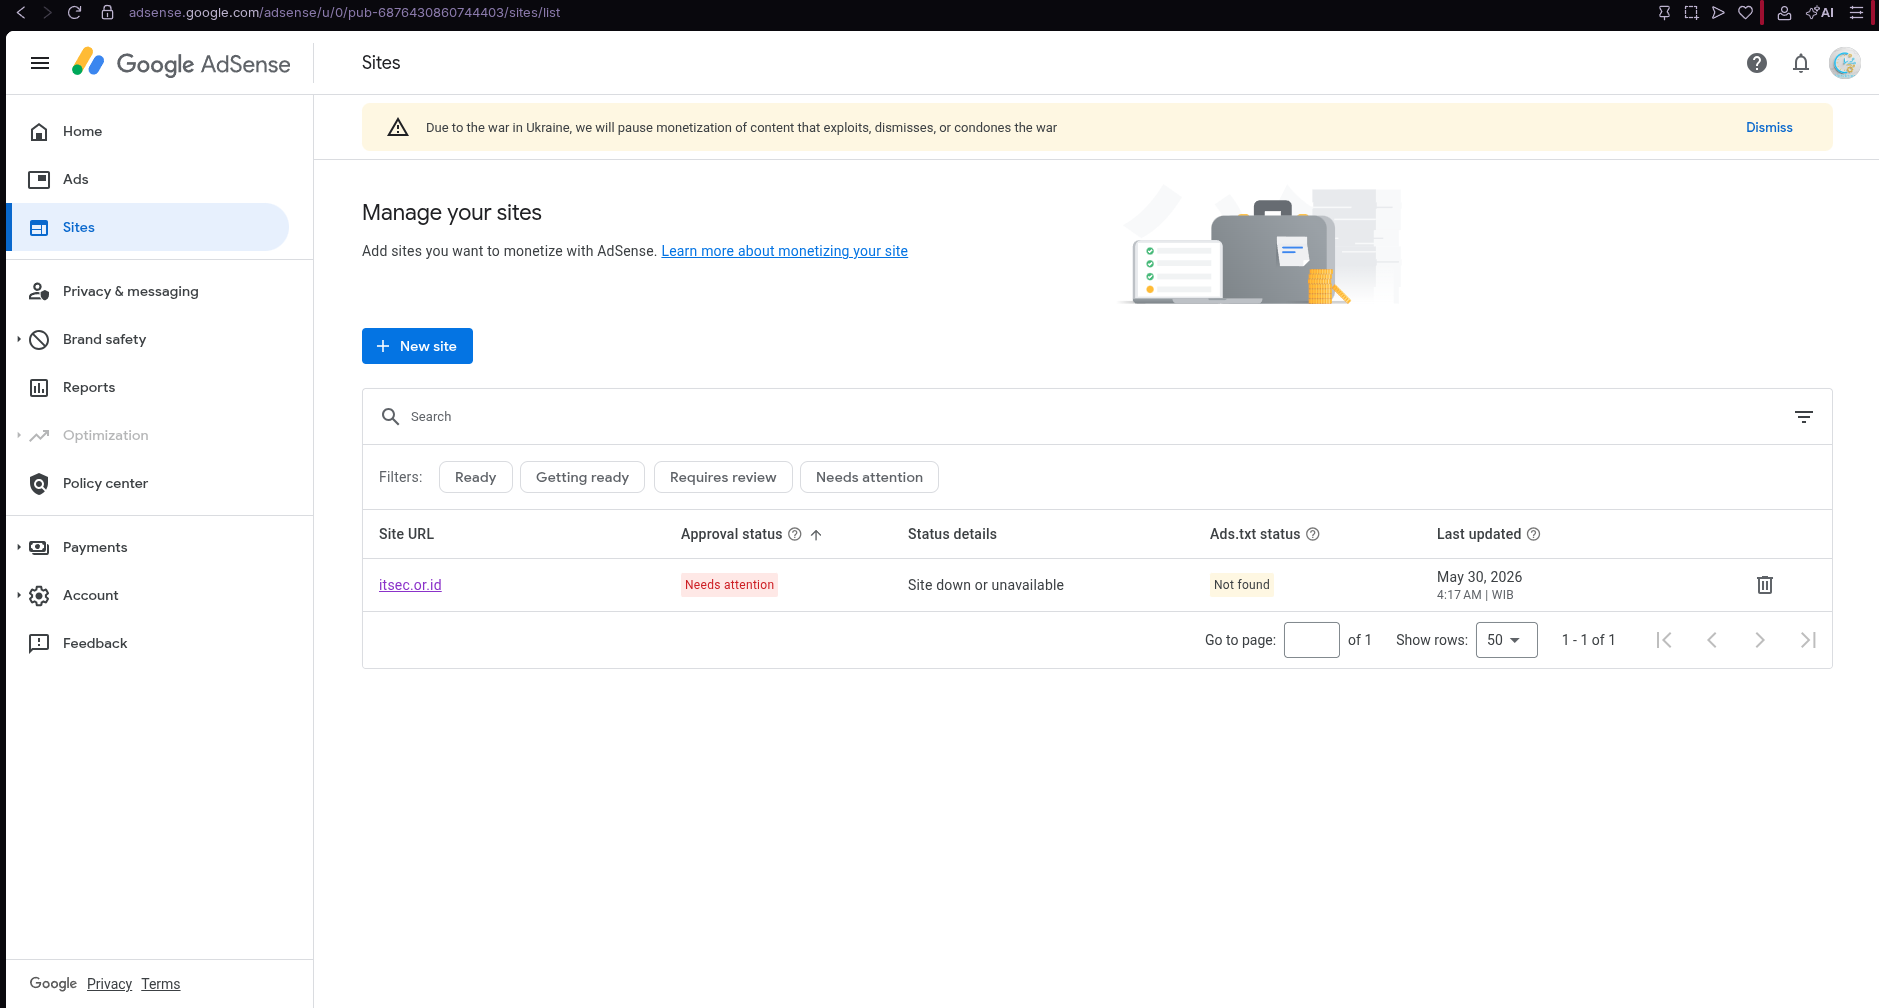1879x1008 pixels.
Task: Open the account profile avatar
Action: pyautogui.click(x=1845, y=63)
